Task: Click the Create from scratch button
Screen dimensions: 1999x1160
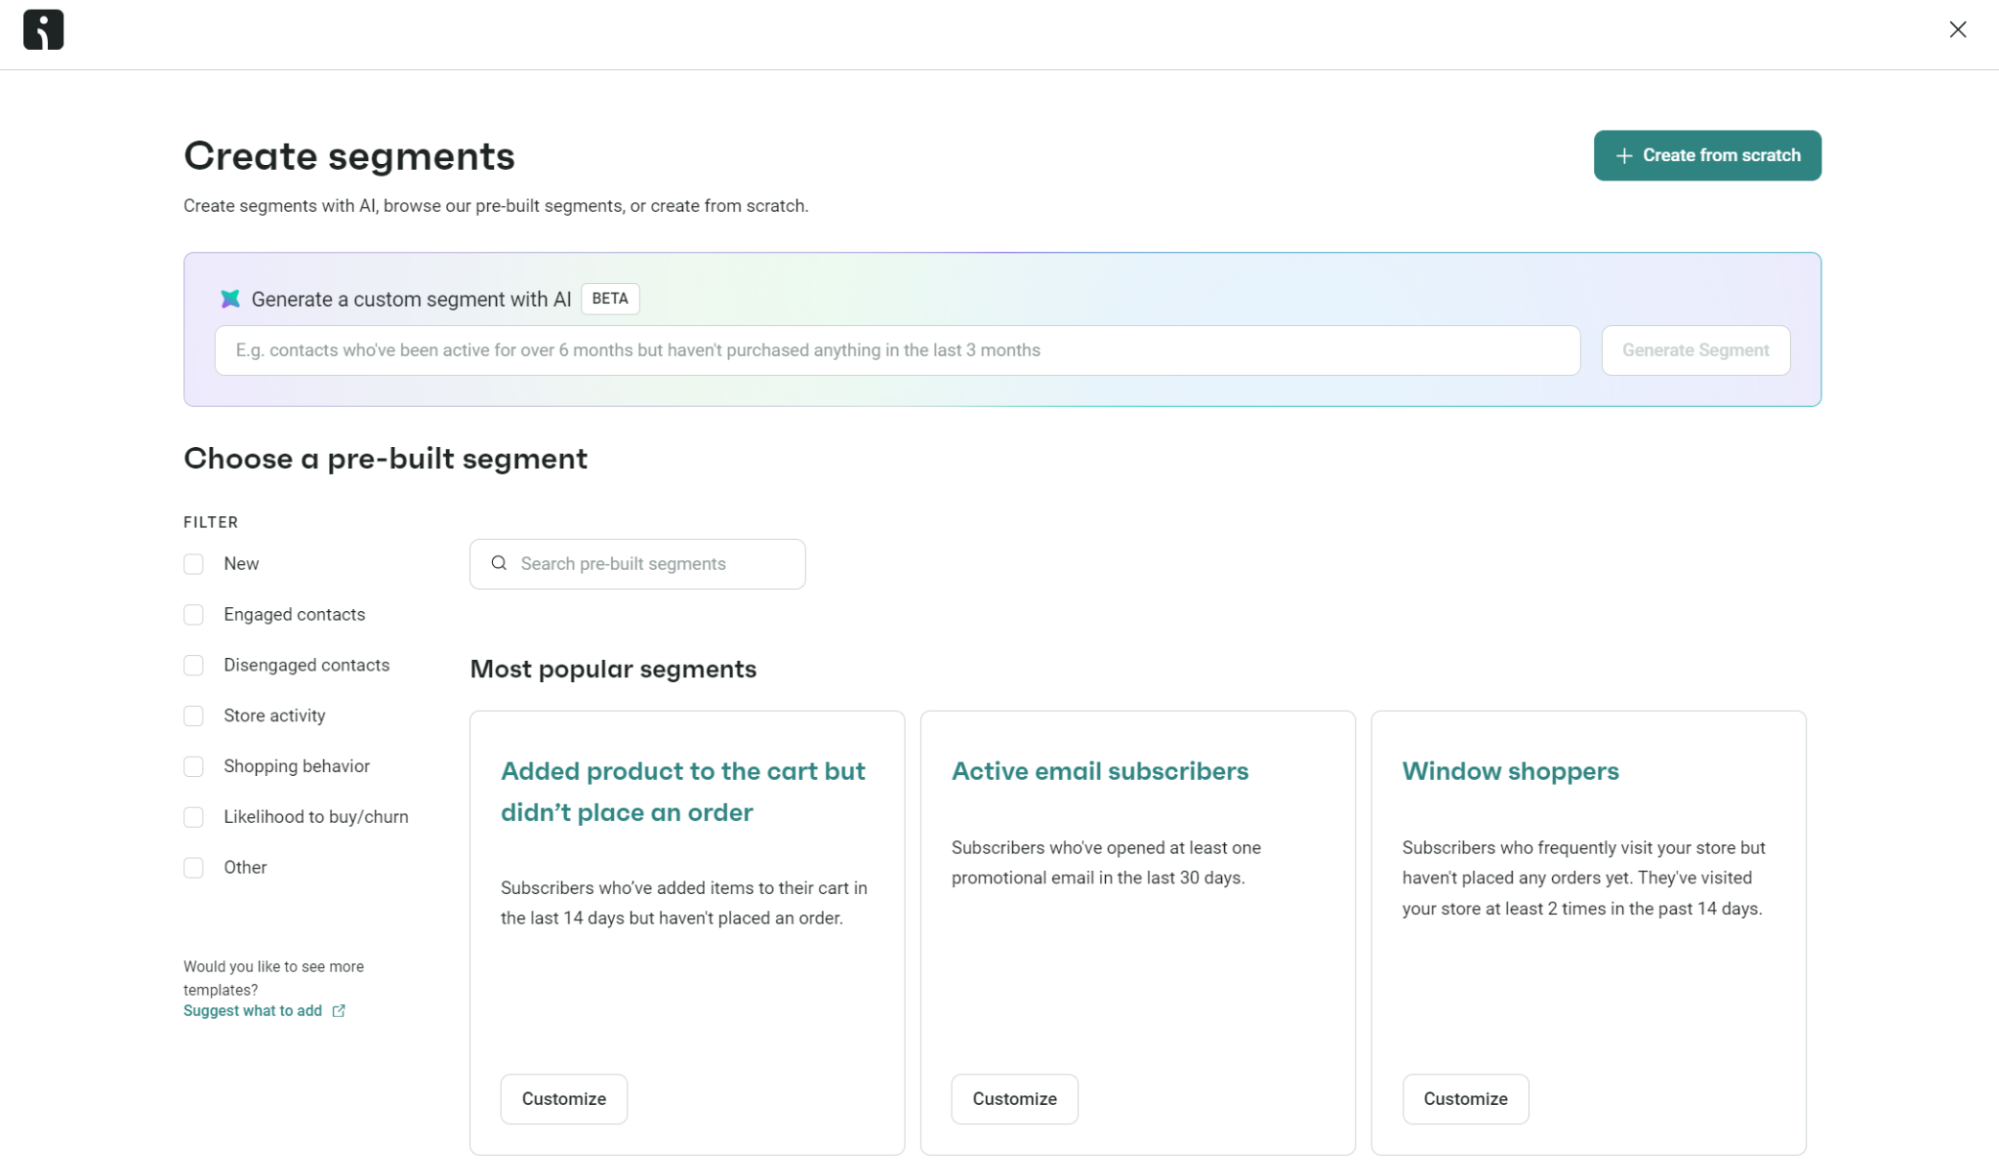Action: coord(1706,155)
